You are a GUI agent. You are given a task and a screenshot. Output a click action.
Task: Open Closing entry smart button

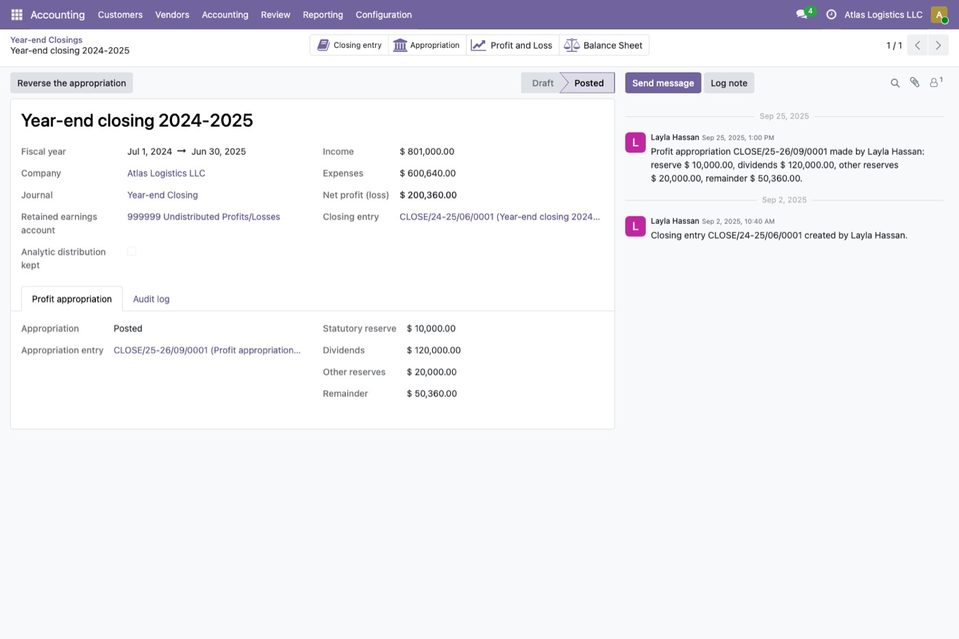(x=349, y=45)
